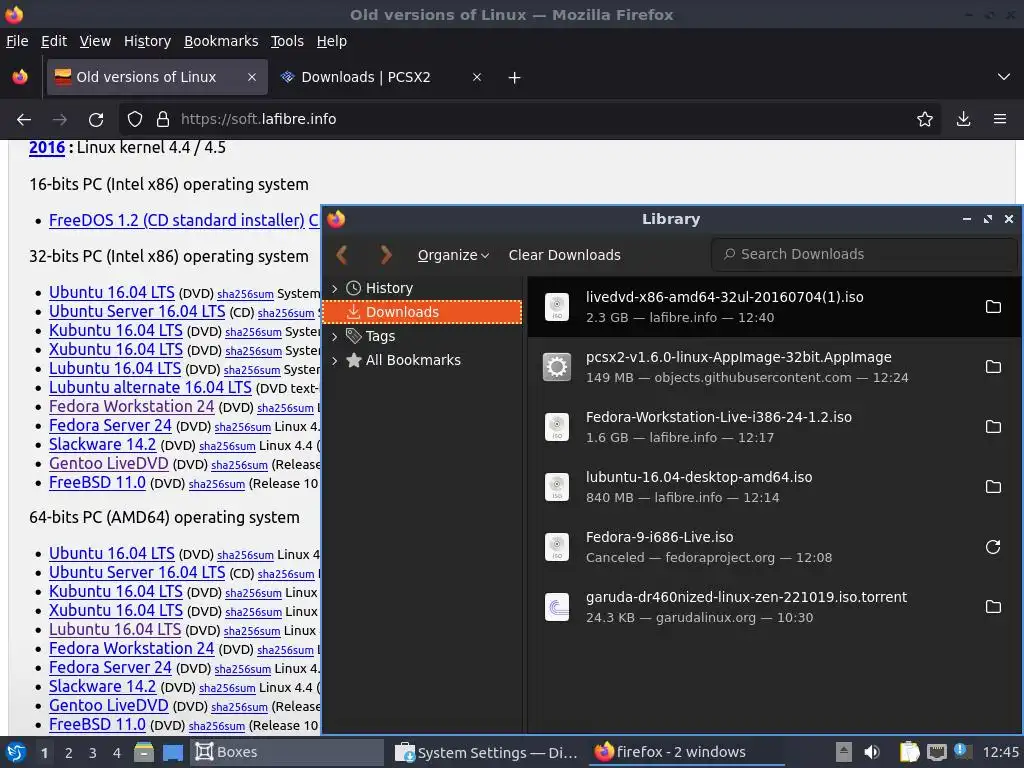Screen dimensions: 1024x768
Task: Retry the canceled Fedora-9-i686-Live.iso download
Action: [993, 547]
